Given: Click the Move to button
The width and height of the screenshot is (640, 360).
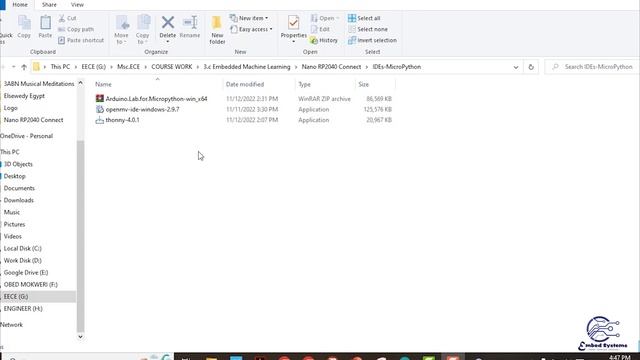Looking at the screenshot, I should [122, 29].
